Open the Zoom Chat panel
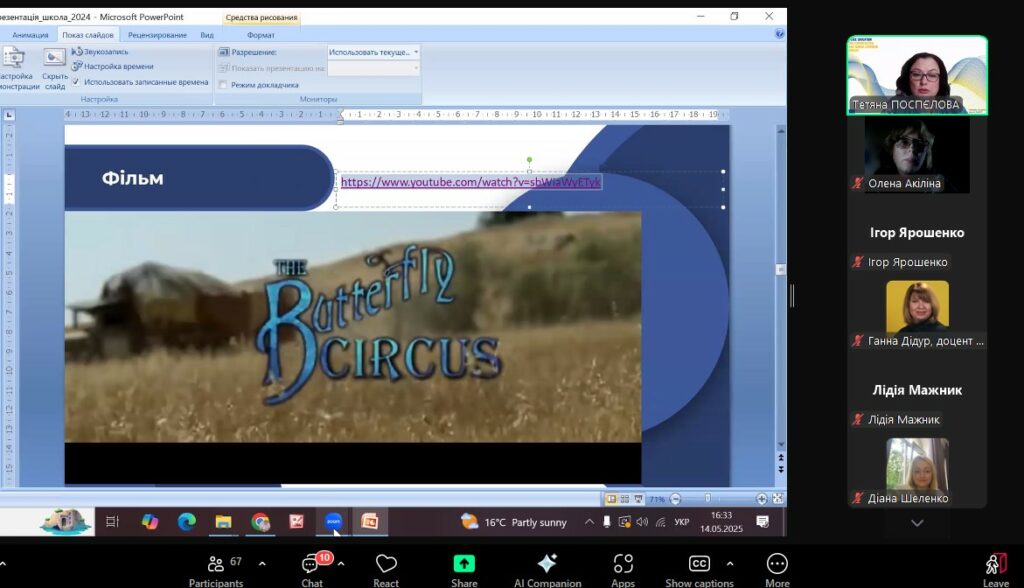 (x=312, y=570)
